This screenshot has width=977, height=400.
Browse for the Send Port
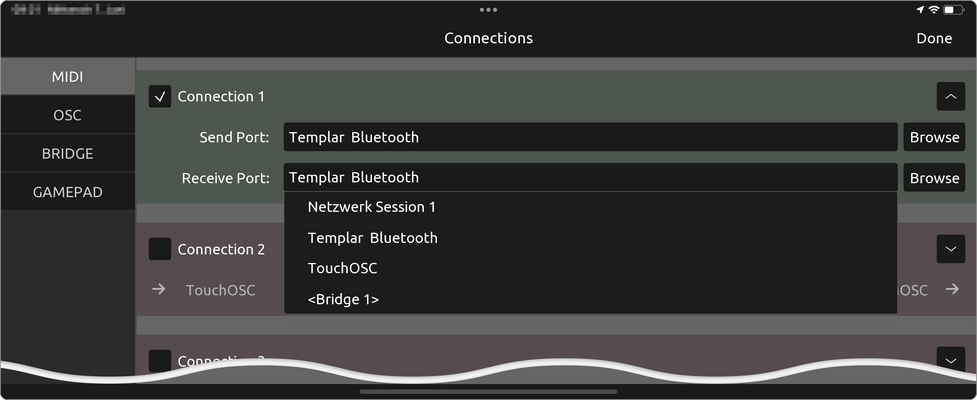click(x=934, y=137)
